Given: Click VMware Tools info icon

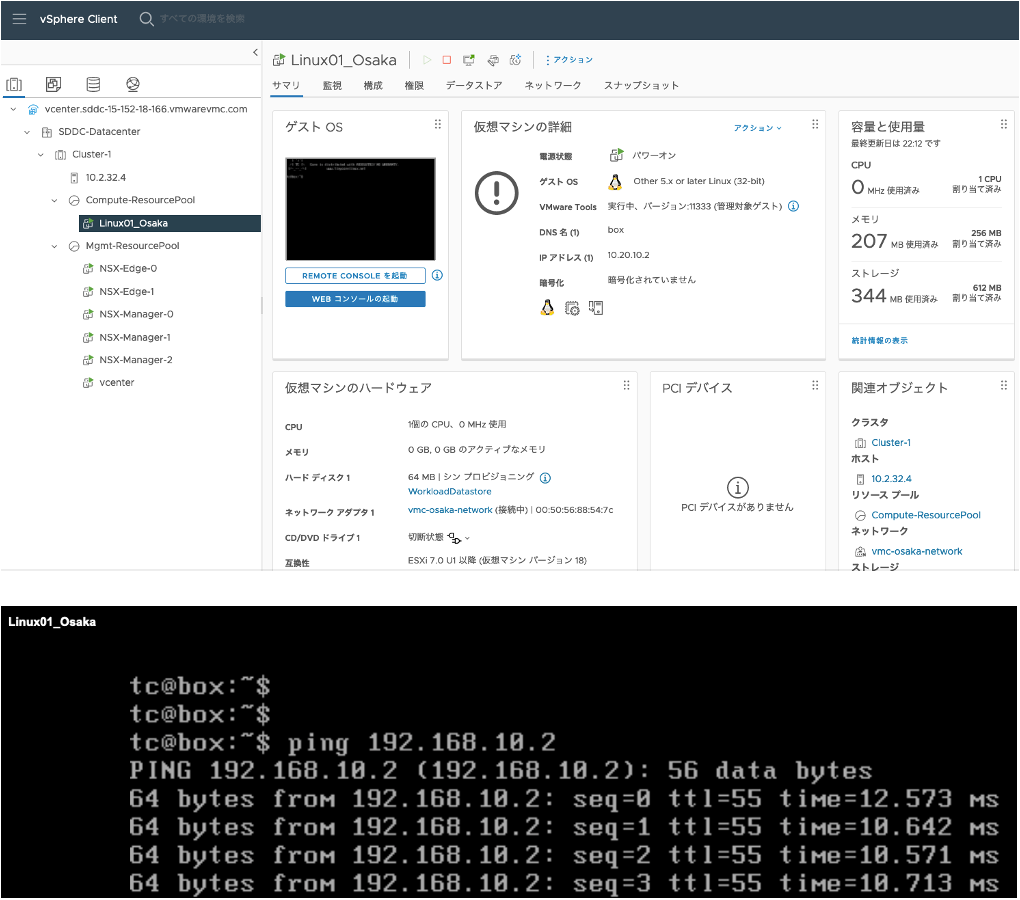Looking at the screenshot, I should tap(794, 207).
